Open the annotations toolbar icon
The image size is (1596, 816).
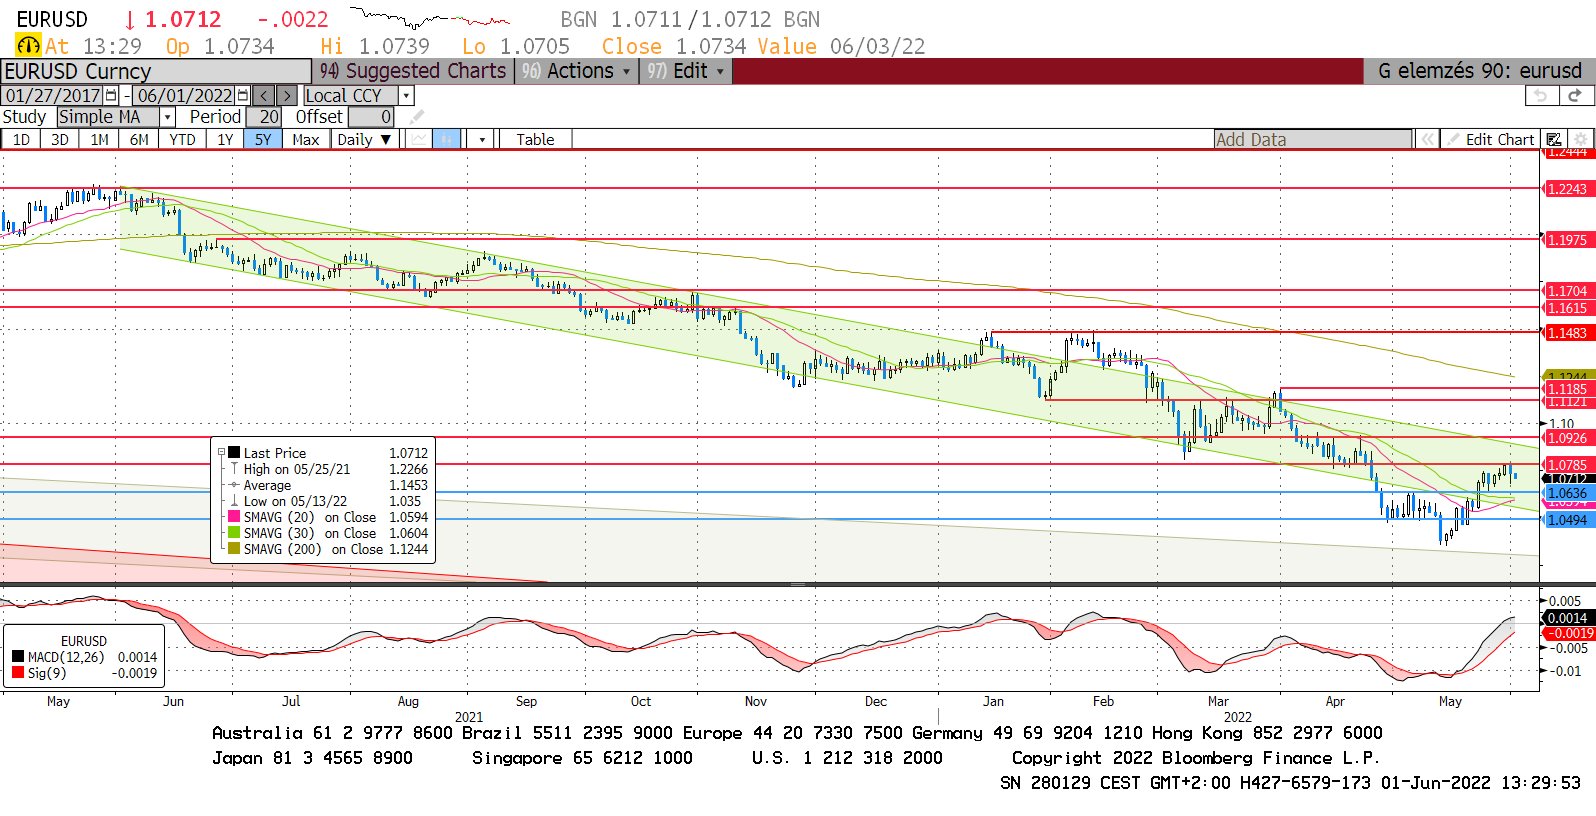(x=1554, y=140)
